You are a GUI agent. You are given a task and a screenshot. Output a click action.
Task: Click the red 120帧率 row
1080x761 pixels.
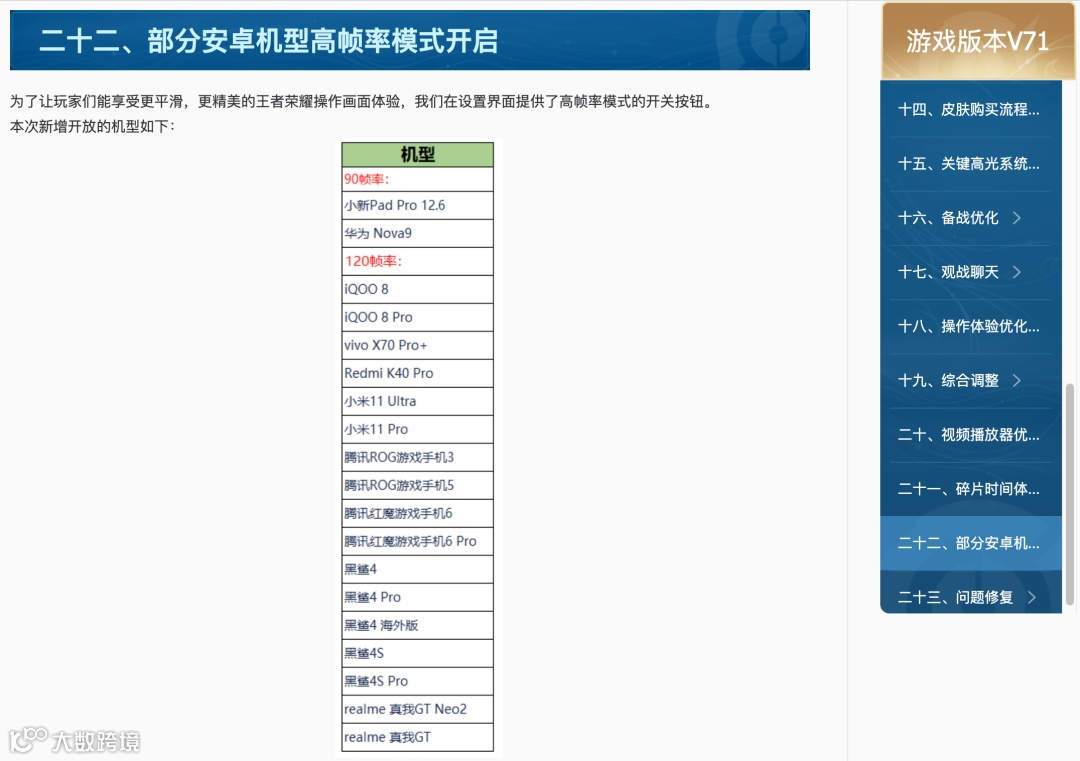pyautogui.click(x=417, y=262)
